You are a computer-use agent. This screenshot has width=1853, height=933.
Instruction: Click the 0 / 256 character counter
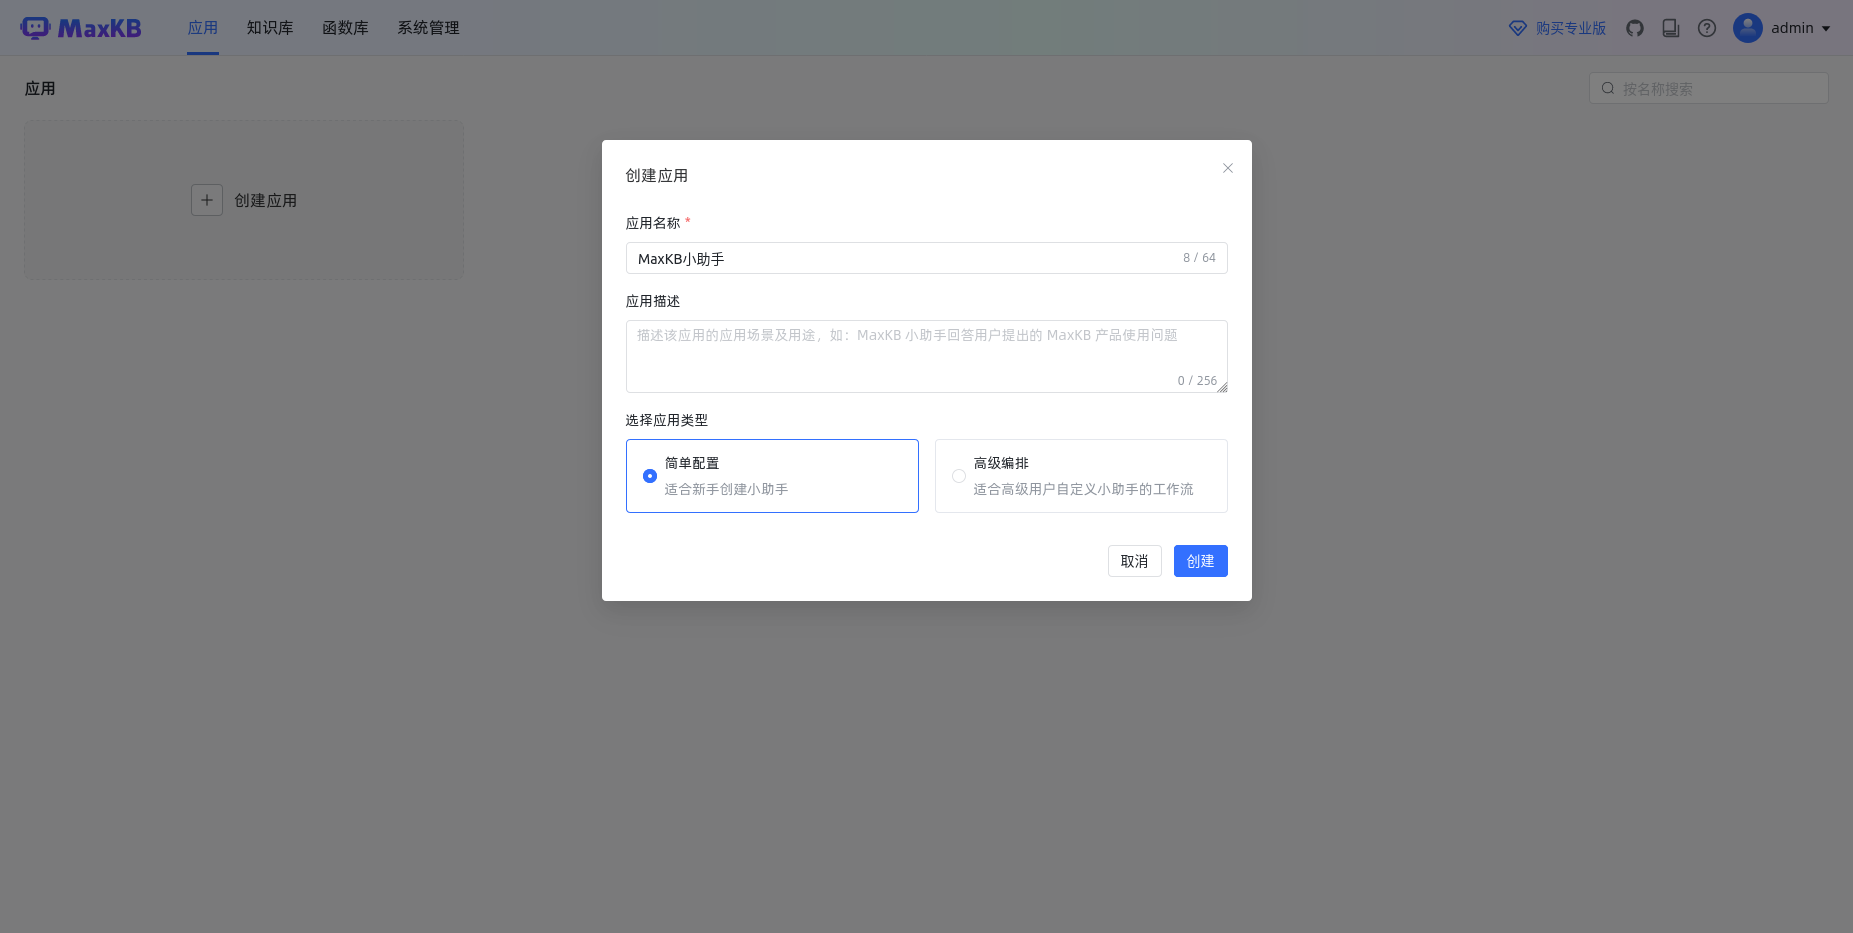point(1197,381)
